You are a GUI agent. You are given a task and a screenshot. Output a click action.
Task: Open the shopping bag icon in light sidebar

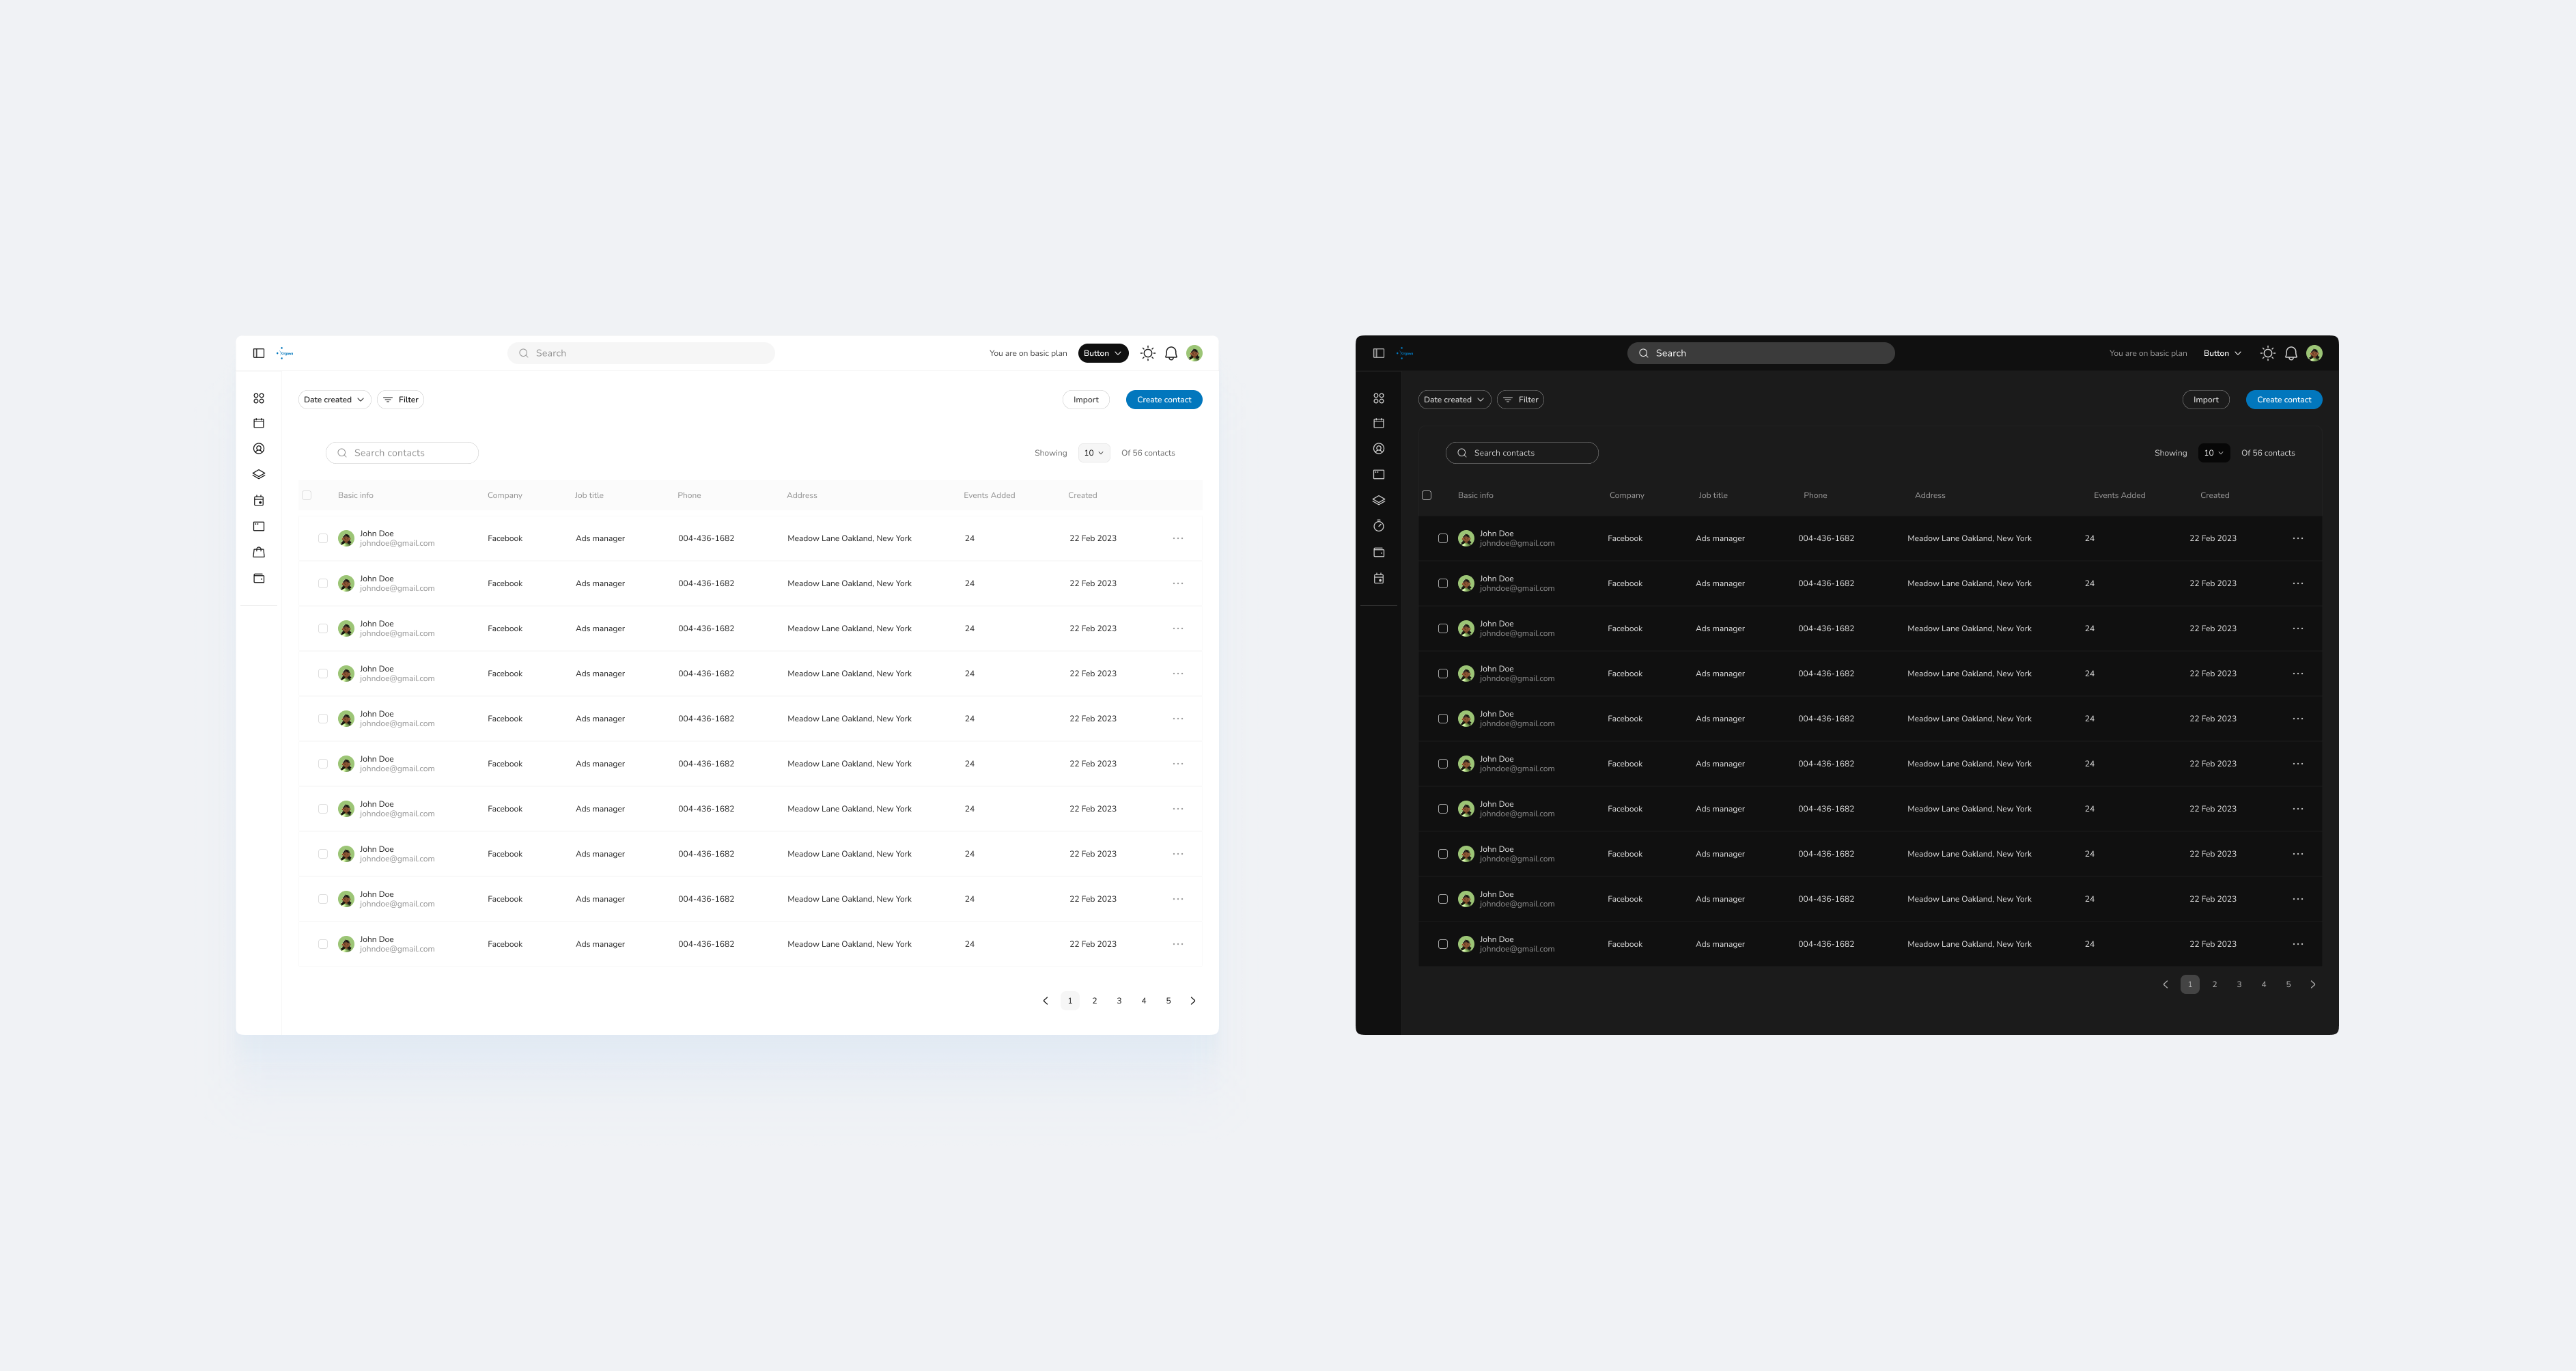tap(258, 552)
